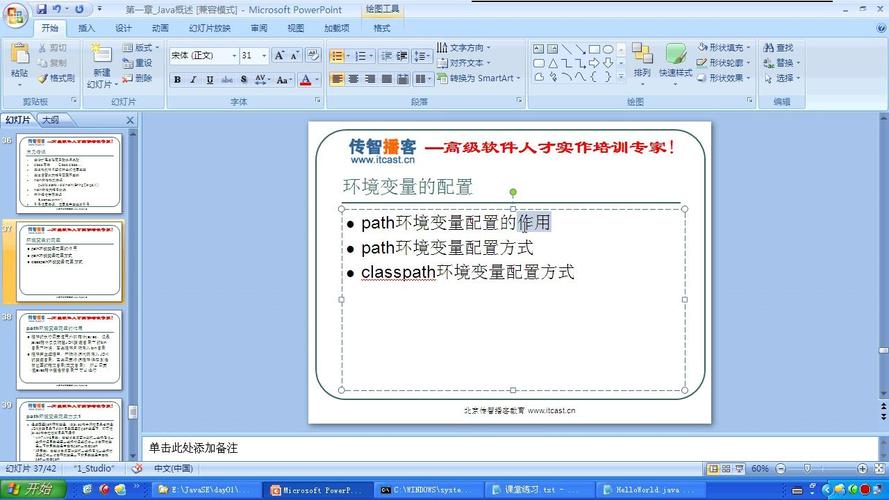The image size is (889, 500).
Task: Open E:\JavaSE\day01 folder taskbar item
Action: coord(205,489)
